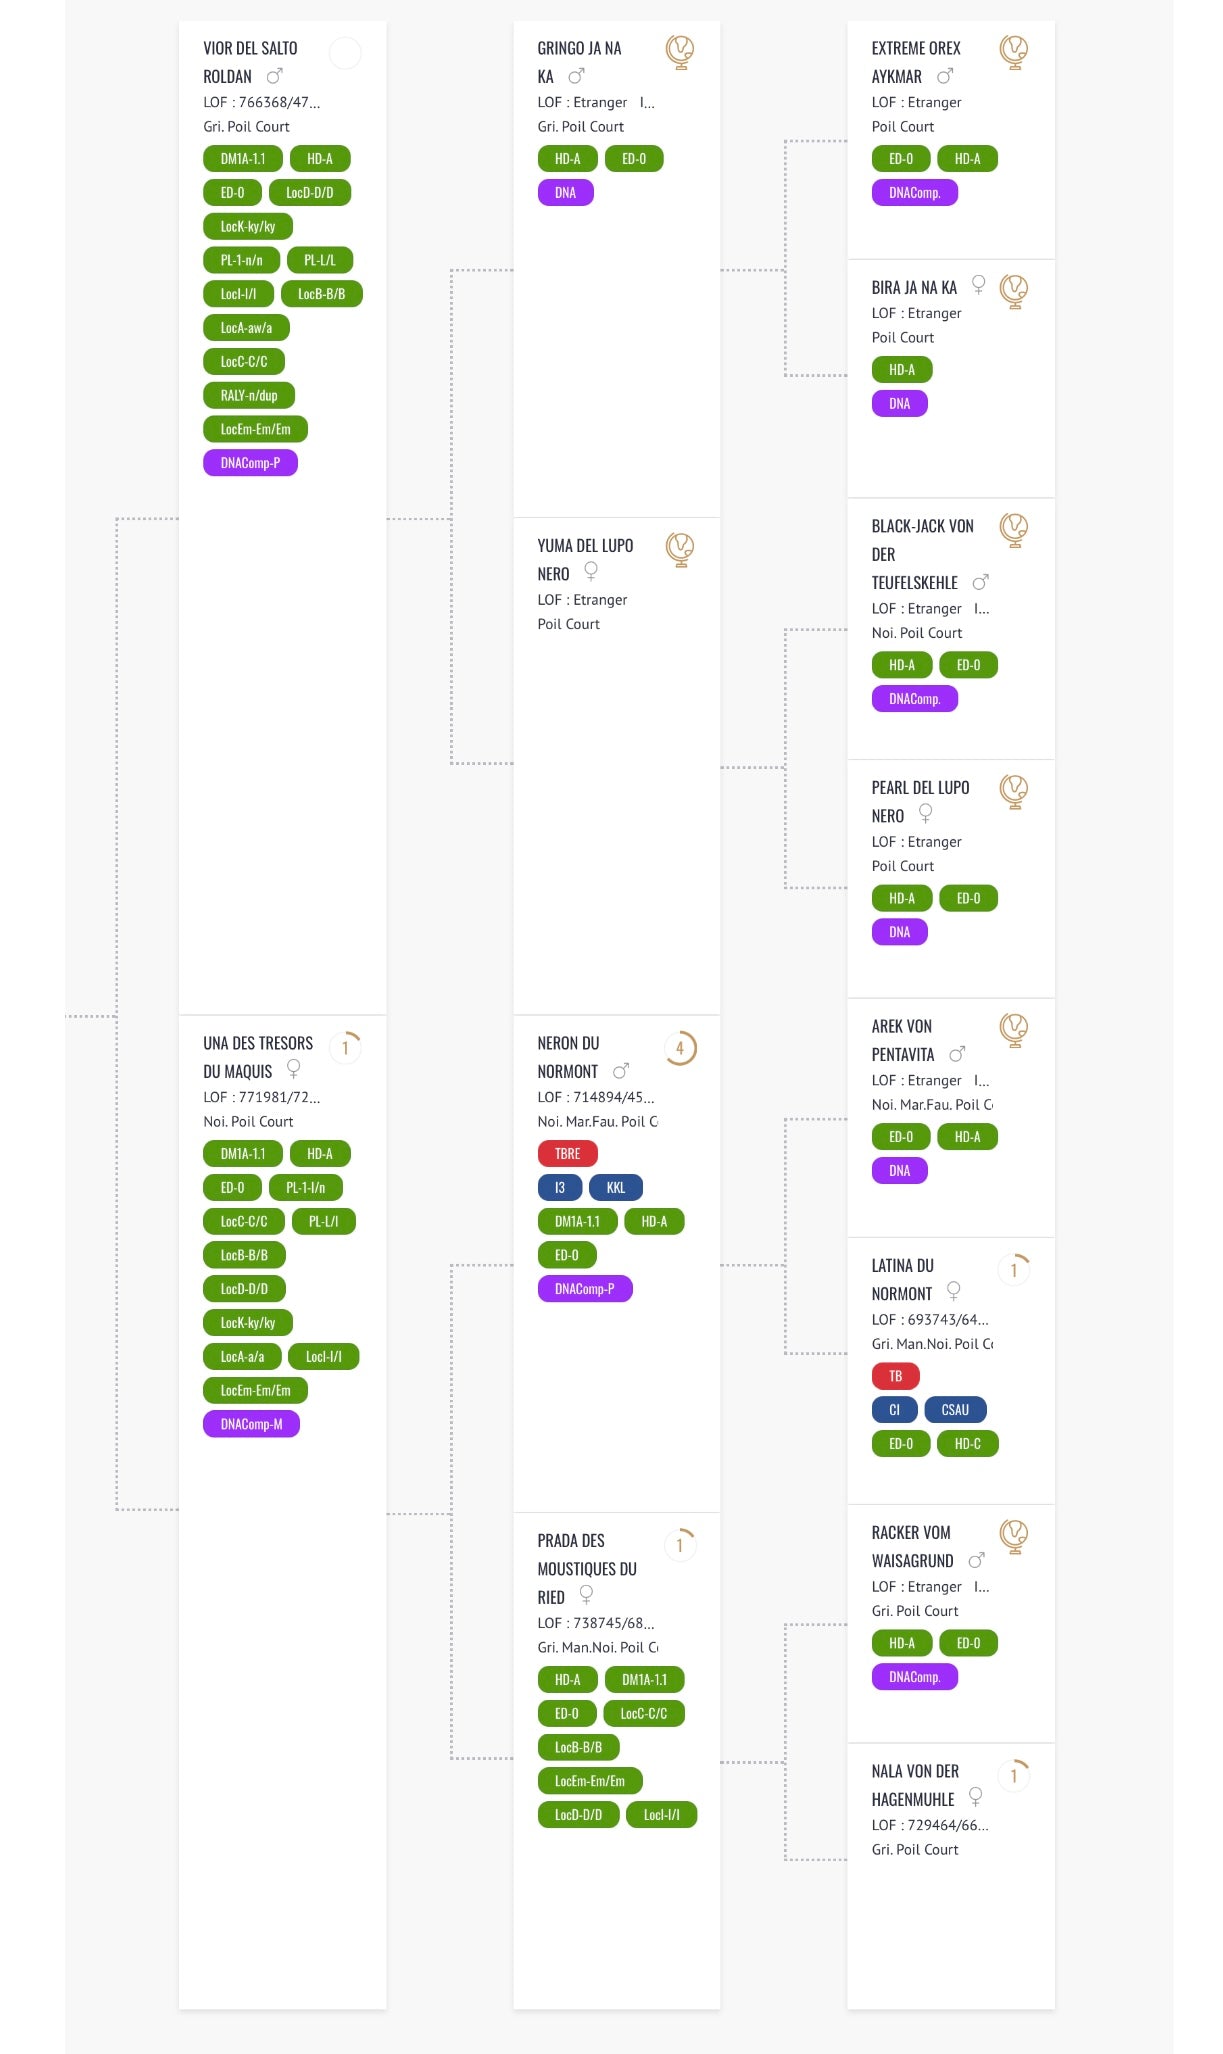The width and height of the screenshot is (1223, 2054).
Task: Click the circular badge showing 4 on NERON DU NORMONT
Action: 680,1048
